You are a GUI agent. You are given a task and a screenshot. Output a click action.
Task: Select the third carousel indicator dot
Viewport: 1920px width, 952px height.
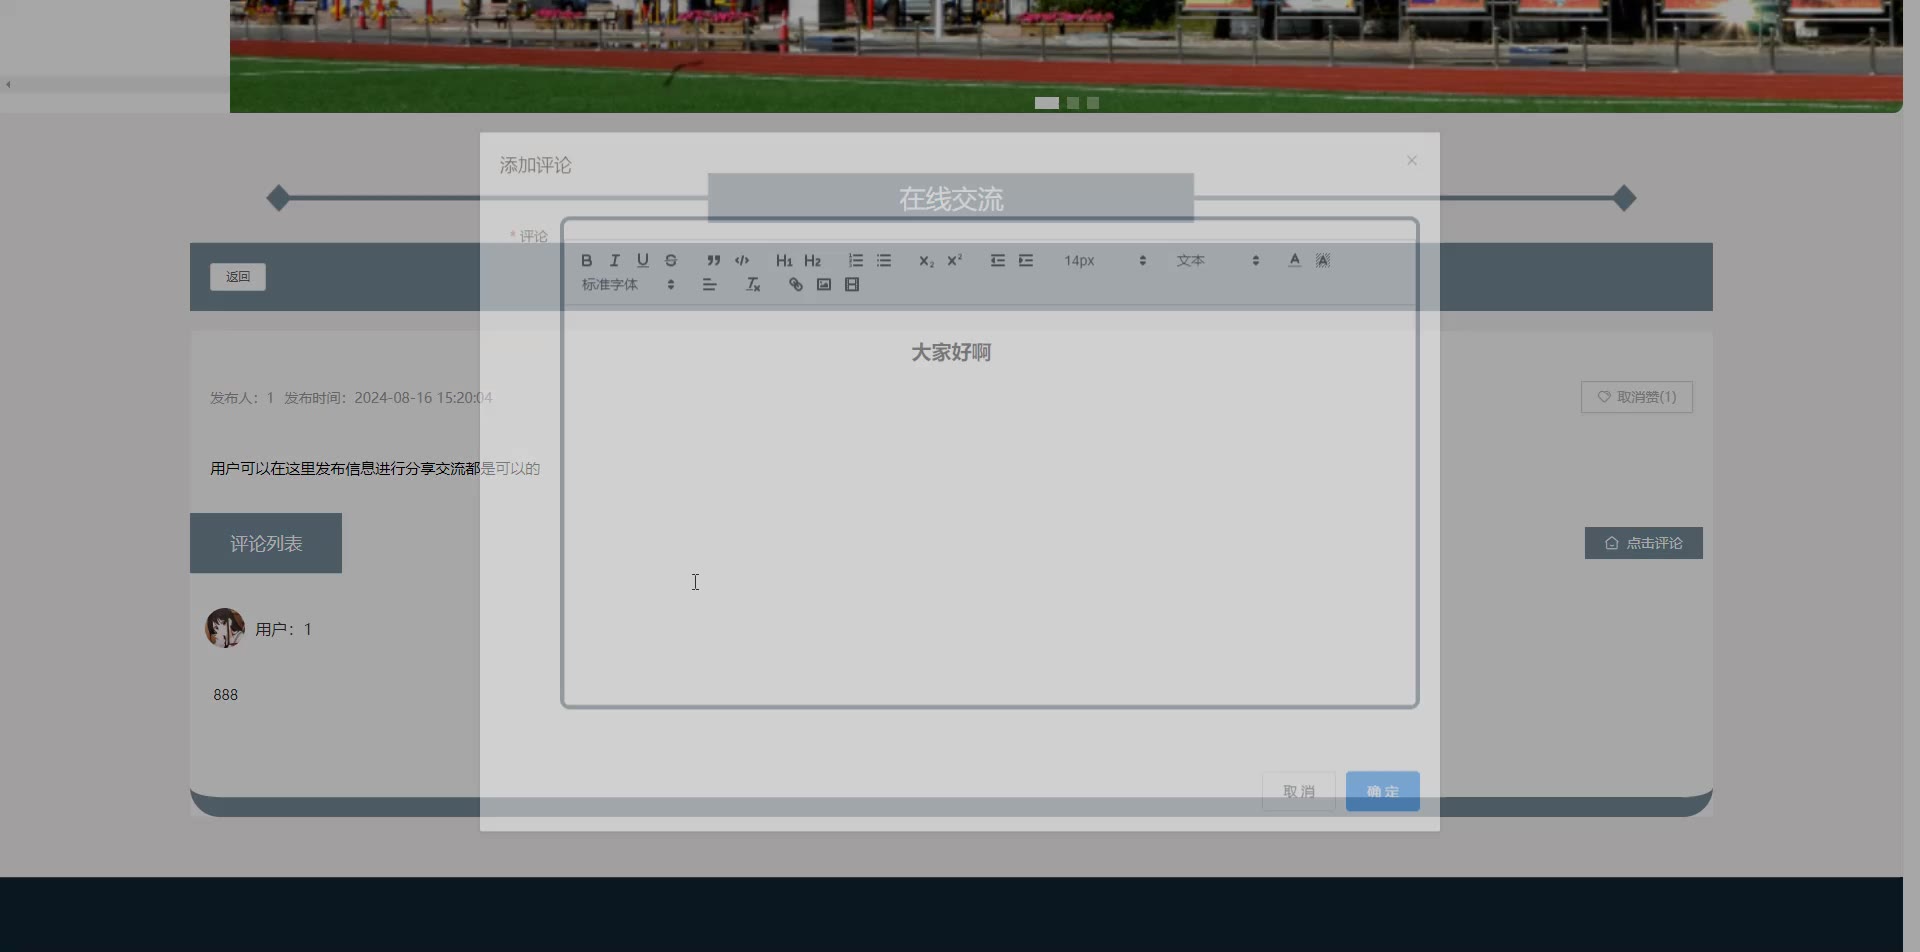(1093, 103)
